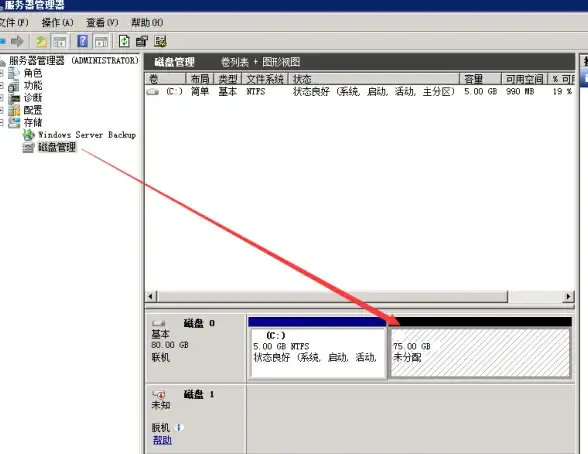Sort by the 布局 column header
Image resolution: width=588 pixels, height=454 pixels.
point(200,79)
